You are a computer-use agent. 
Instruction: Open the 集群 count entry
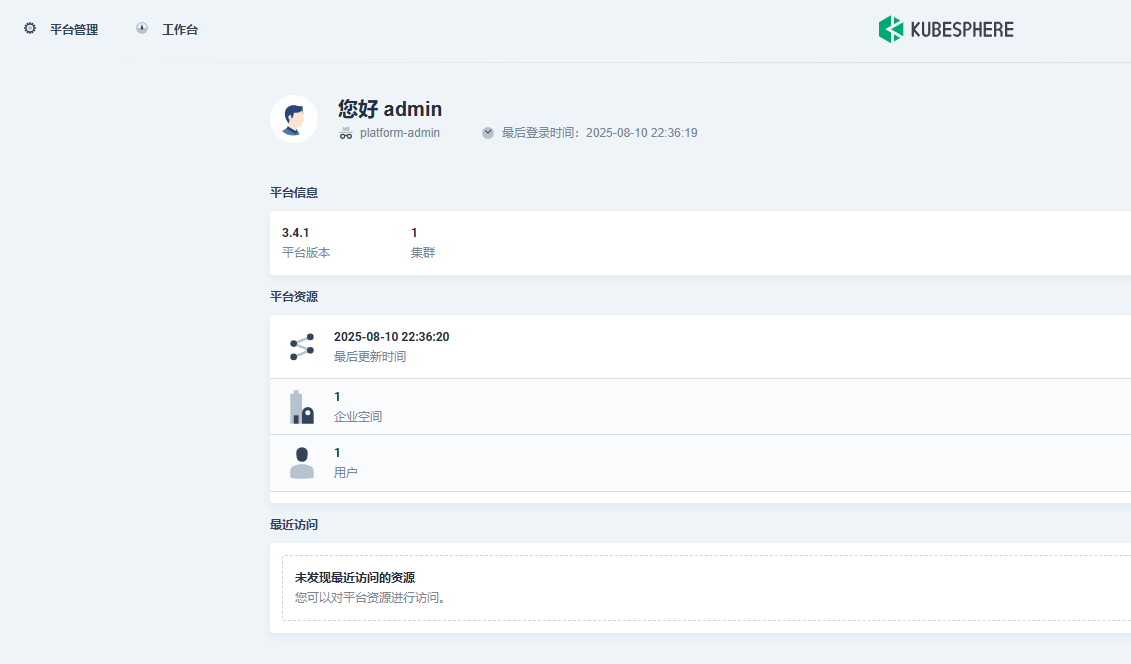coord(423,242)
